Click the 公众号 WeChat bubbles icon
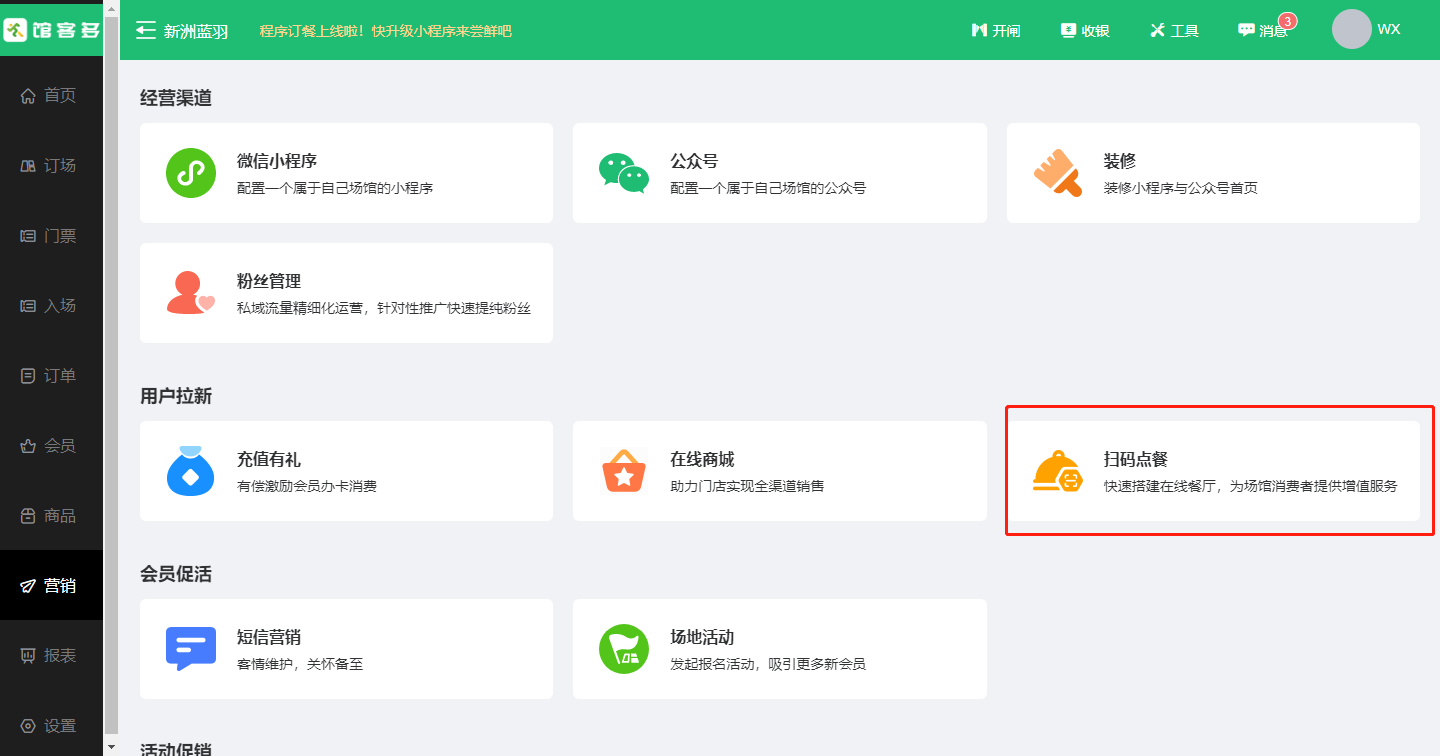This screenshot has width=1440, height=756. click(x=624, y=173)
